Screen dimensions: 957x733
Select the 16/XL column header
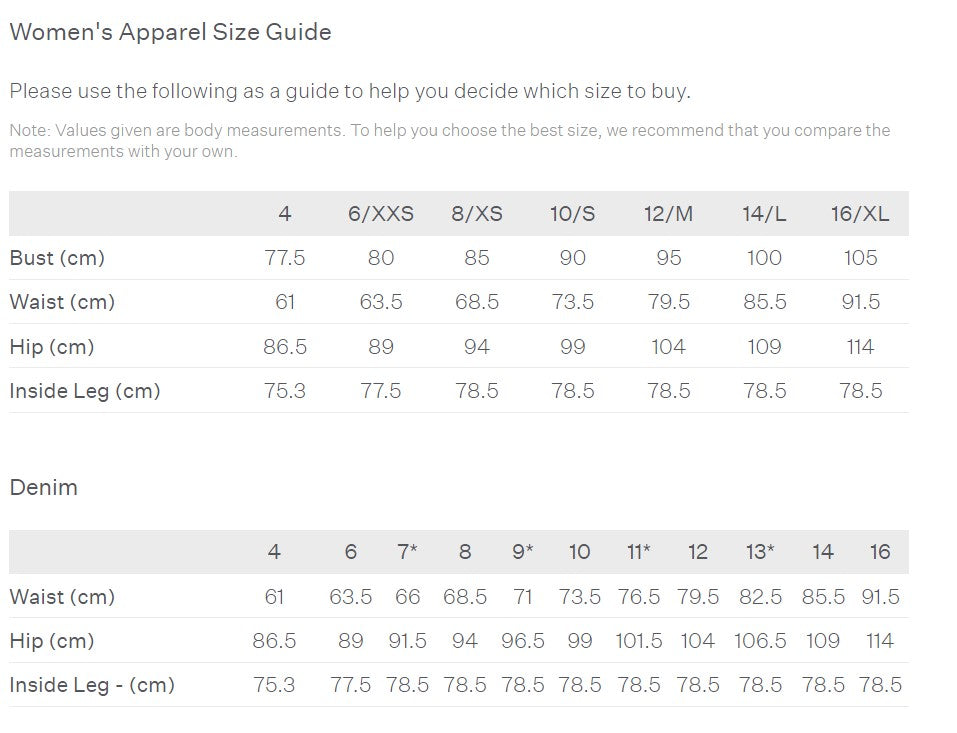[x=859, y=214]
